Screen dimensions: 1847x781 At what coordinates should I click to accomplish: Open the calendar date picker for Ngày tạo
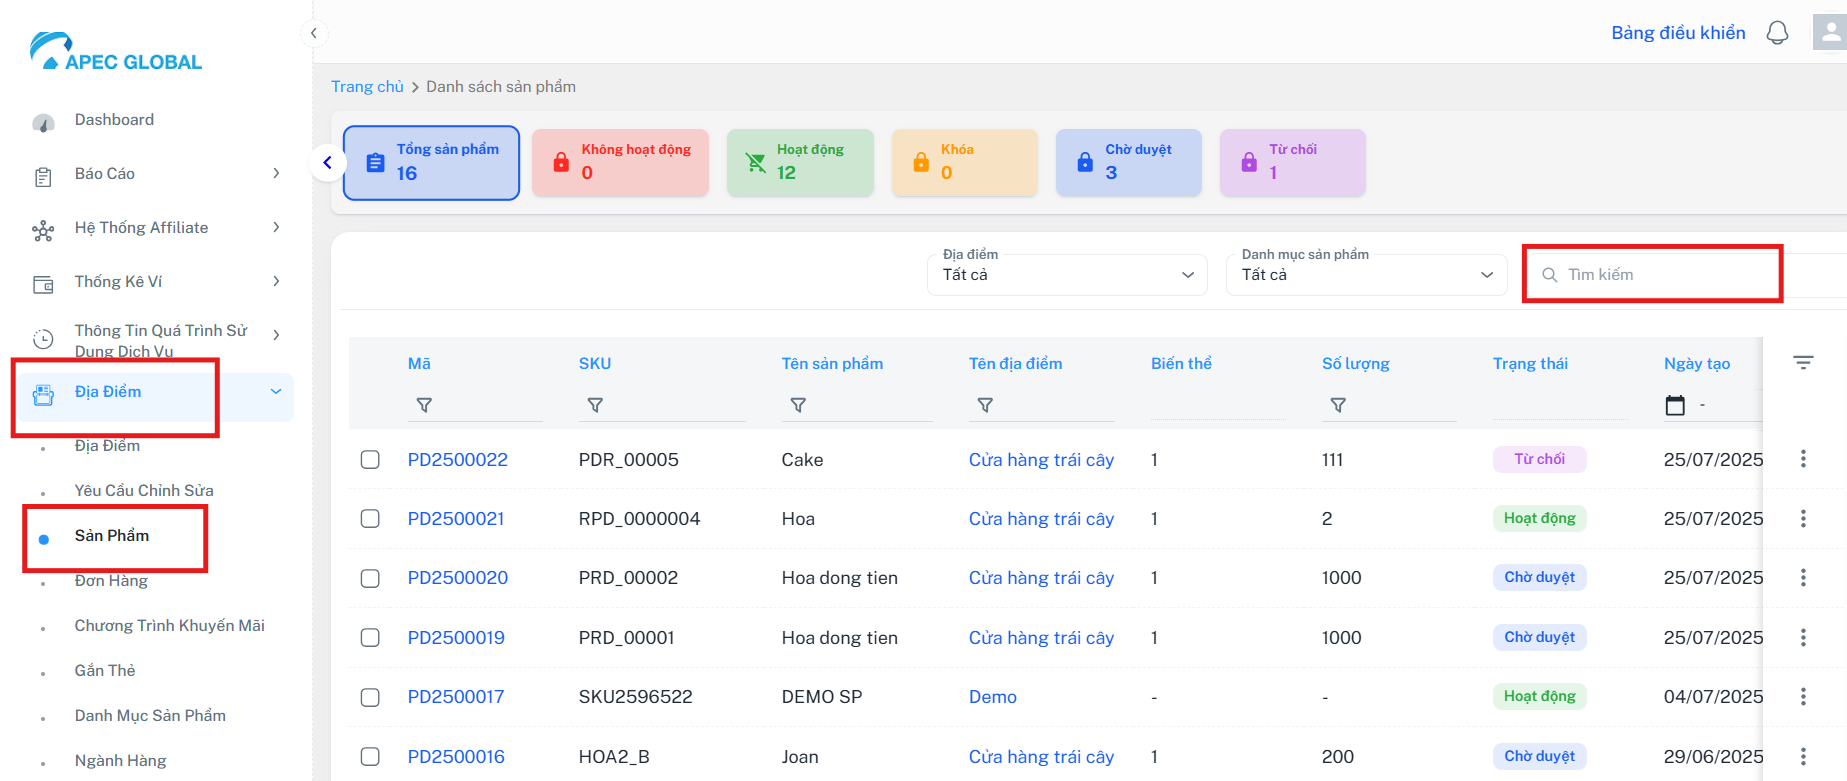(1675, 405)
